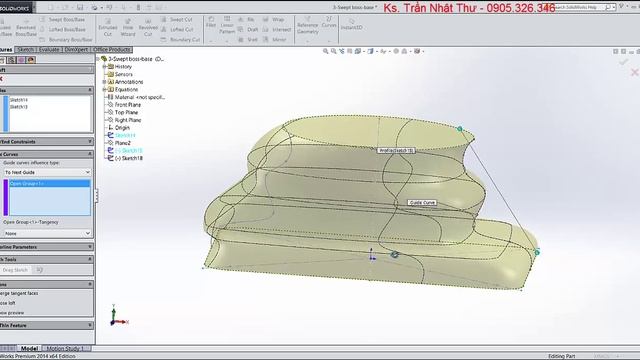Click the Guide Curve callout label
The image size is (640, 360).
click(x=422, y=202)
